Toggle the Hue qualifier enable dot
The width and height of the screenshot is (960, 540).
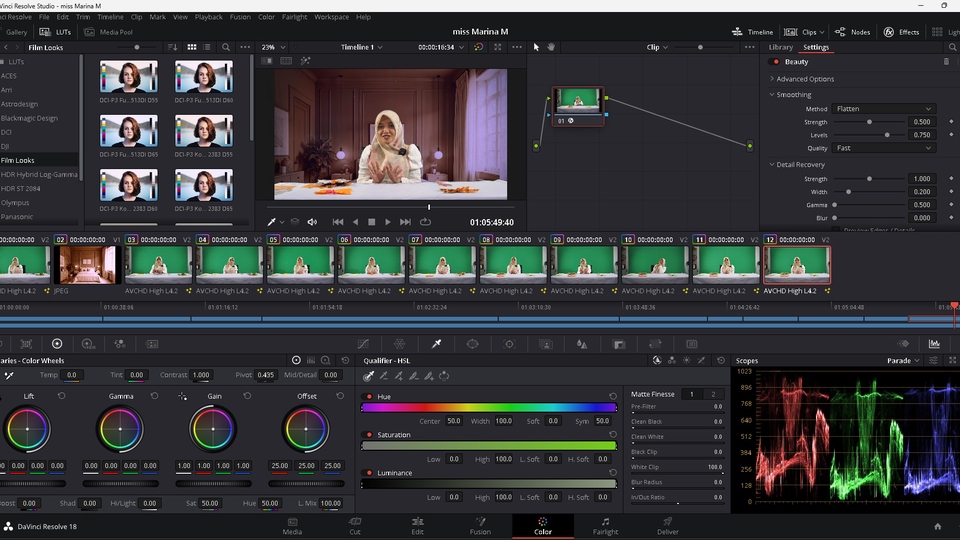click(369, 397)
